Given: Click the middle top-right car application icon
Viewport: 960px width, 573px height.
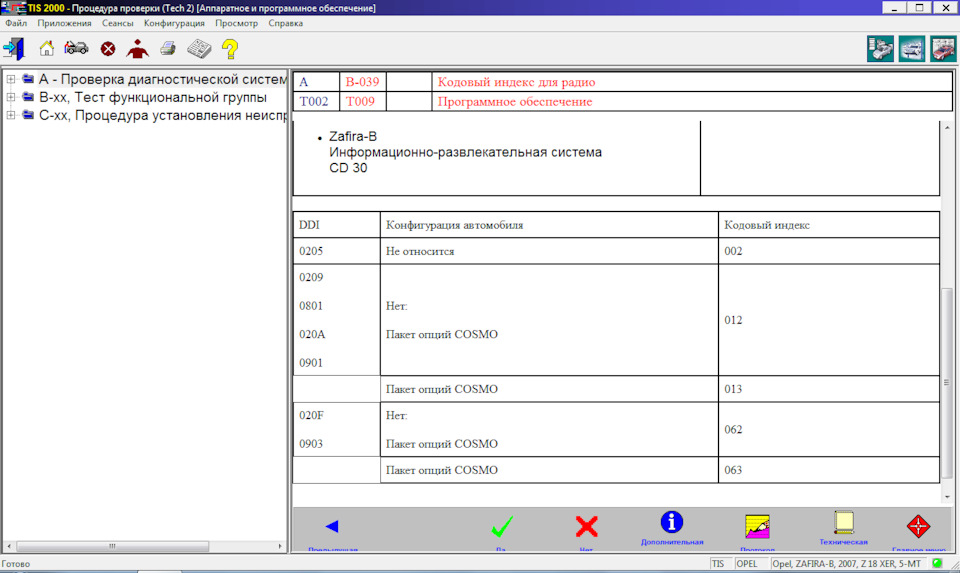Looking at the screenshot, I should point(912,49).
